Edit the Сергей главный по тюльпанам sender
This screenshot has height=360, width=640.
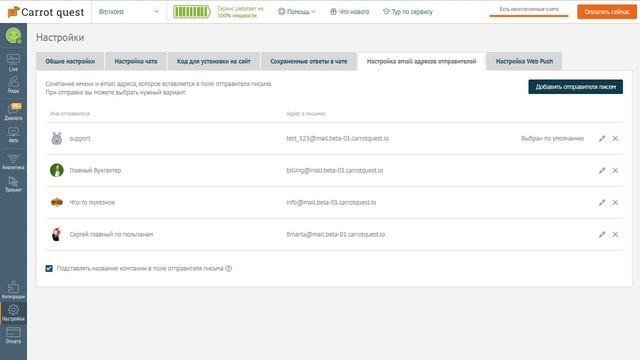pyautogui.click(x=602, y=234)
